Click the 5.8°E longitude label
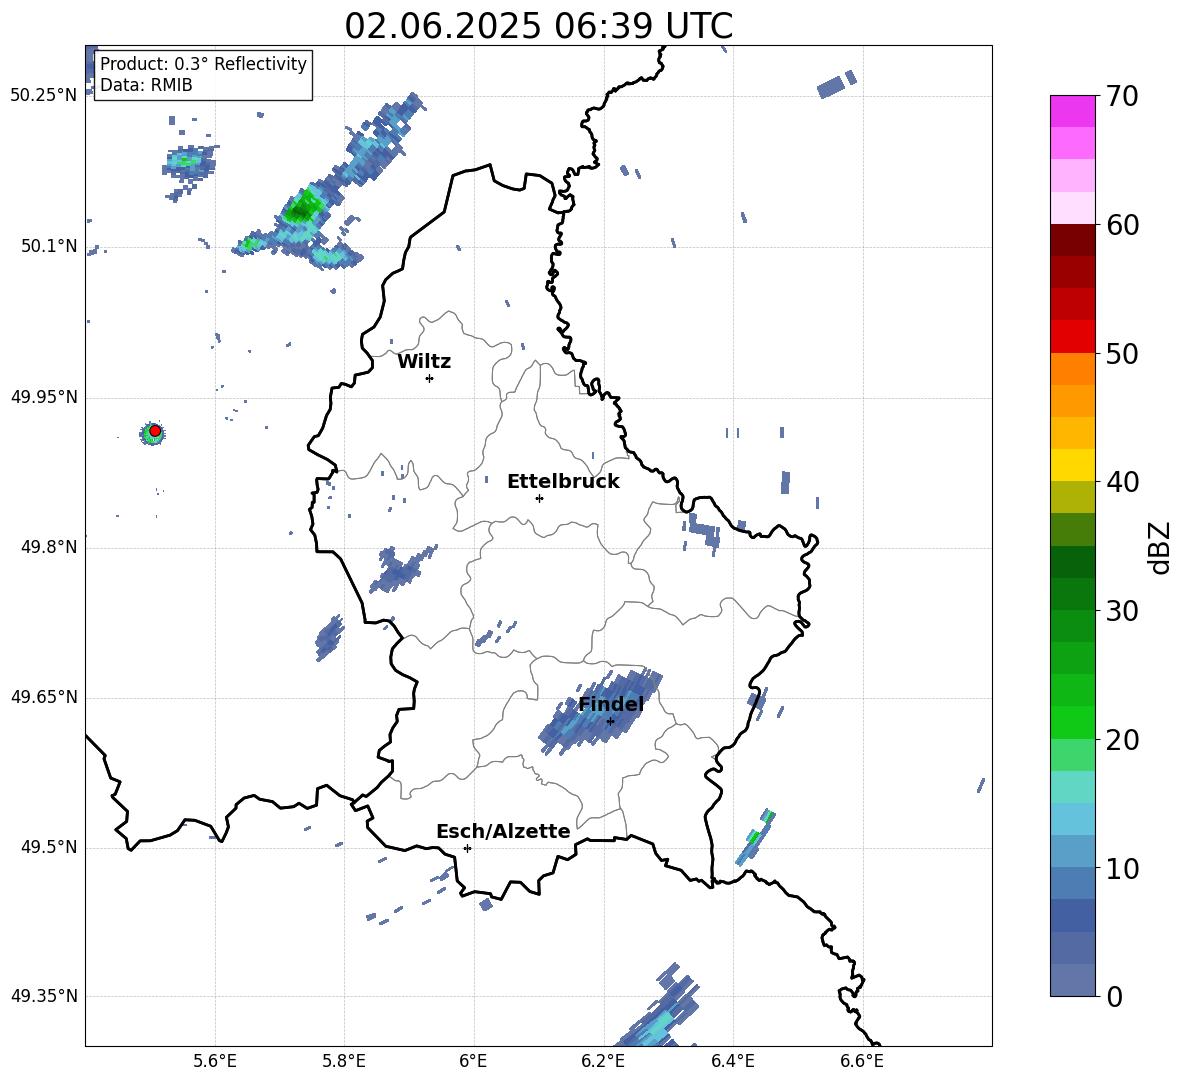1184x1081 pixels. click(344, 1061)
